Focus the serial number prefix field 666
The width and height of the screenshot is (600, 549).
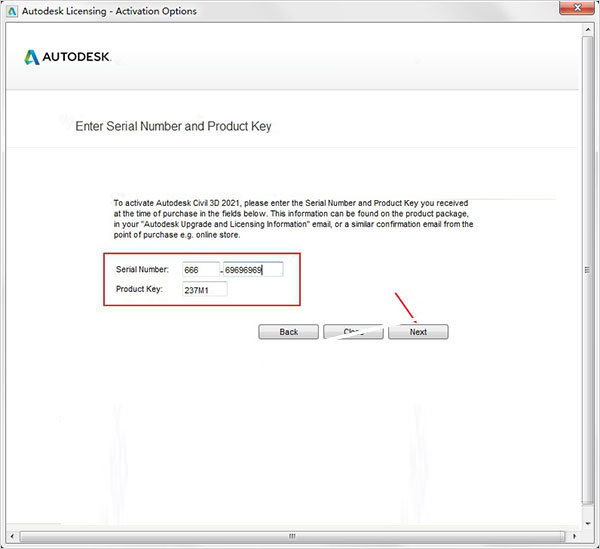coord(201,270)
